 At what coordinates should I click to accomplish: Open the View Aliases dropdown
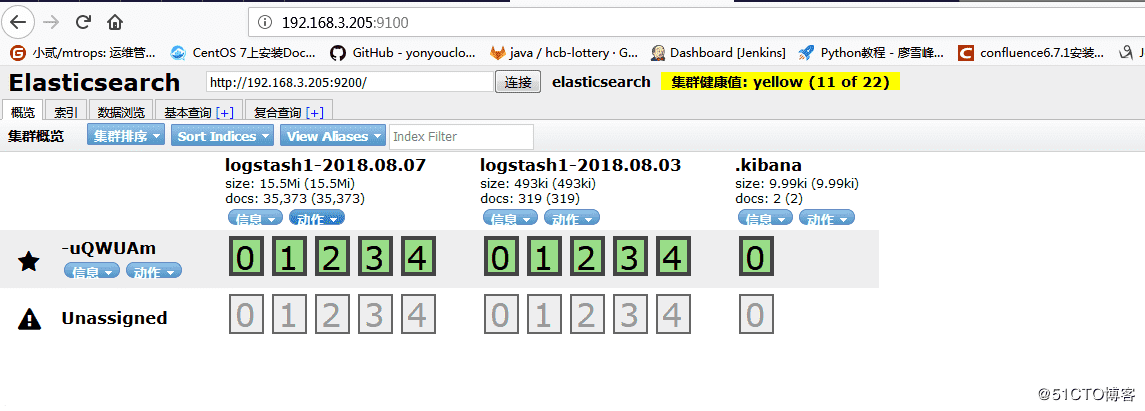332,136
